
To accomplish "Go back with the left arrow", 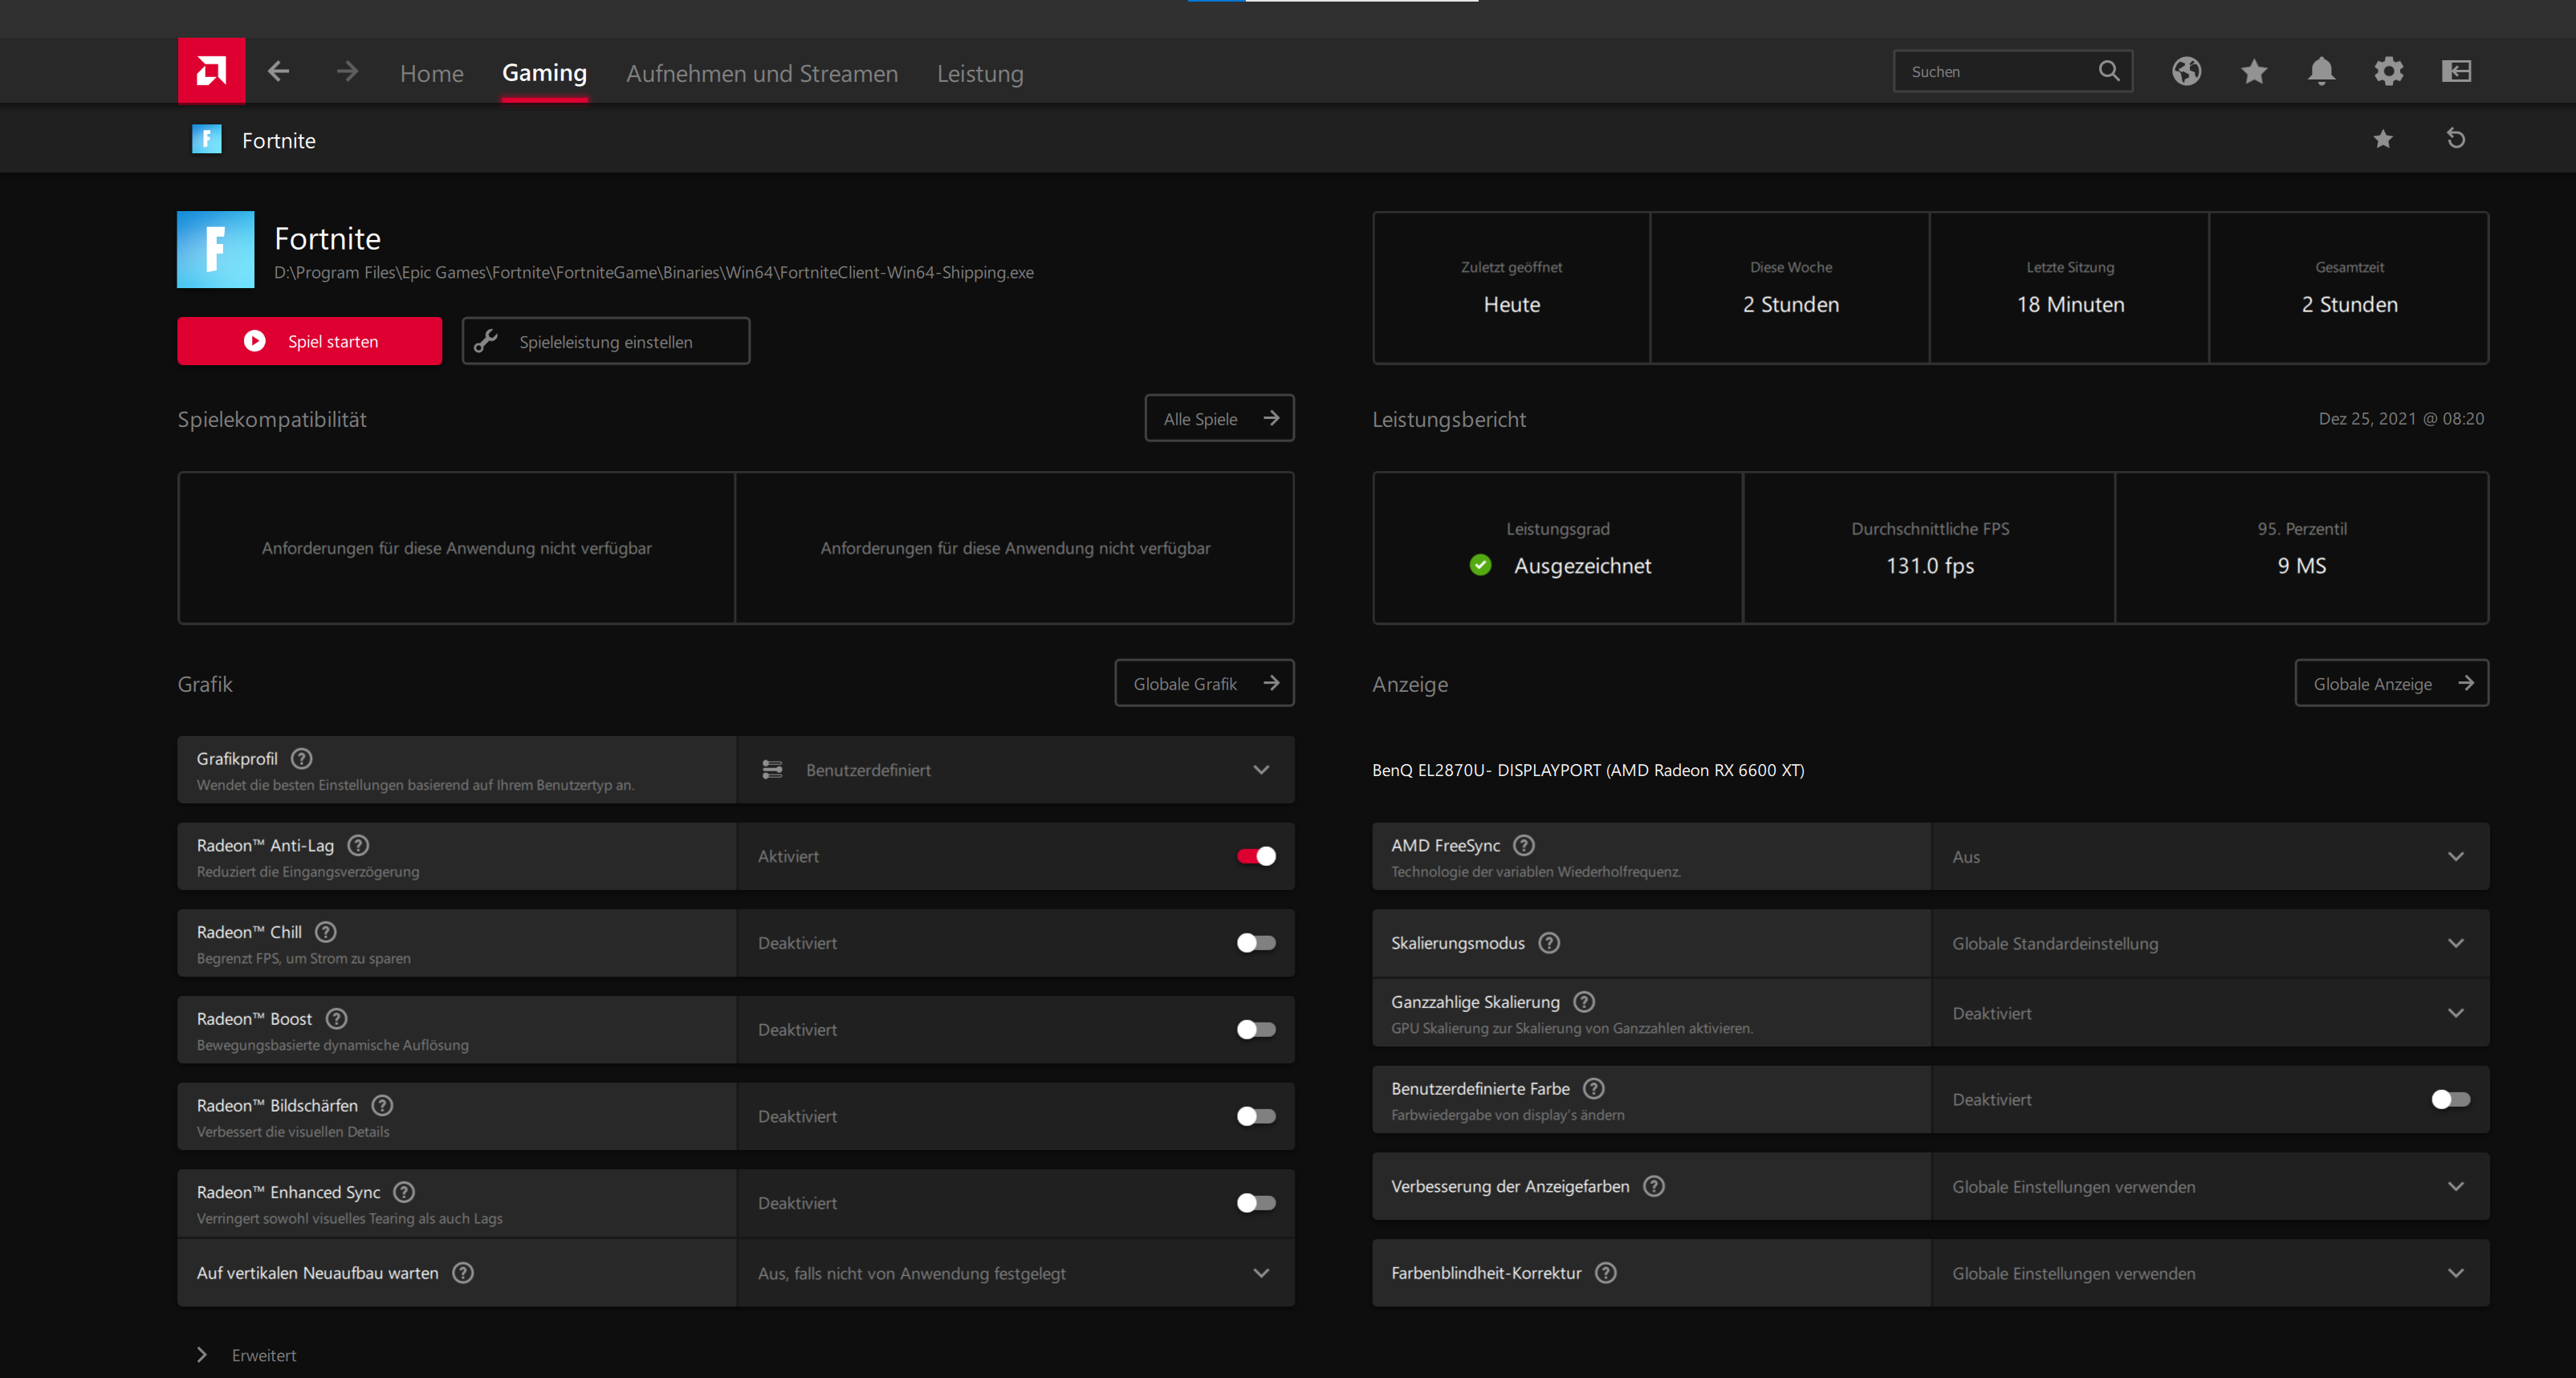I will point(279,71).
